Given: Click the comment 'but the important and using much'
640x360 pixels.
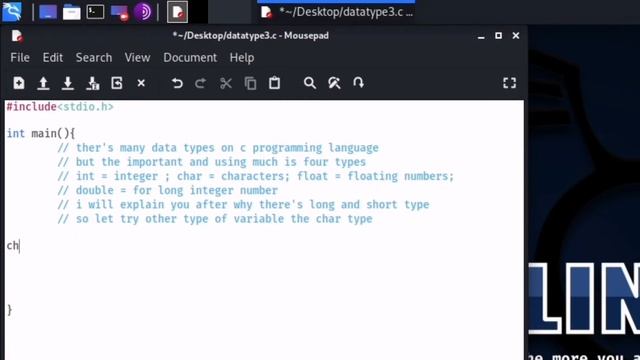Looking at the screenshot, I should pyautogui.click(x=211, y=162).
